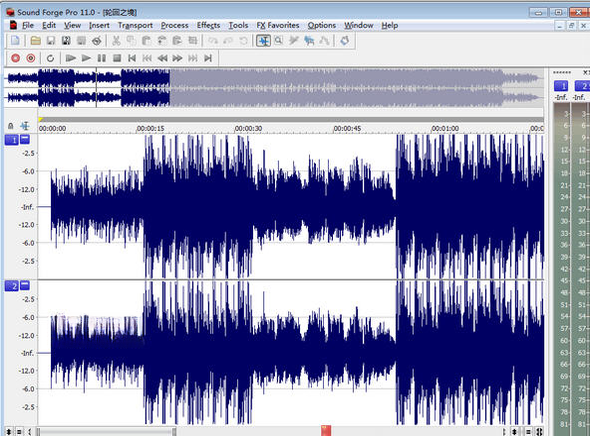The image size is (590, 436).
Task: Select the Event tool
Action: tap(309, 40)
